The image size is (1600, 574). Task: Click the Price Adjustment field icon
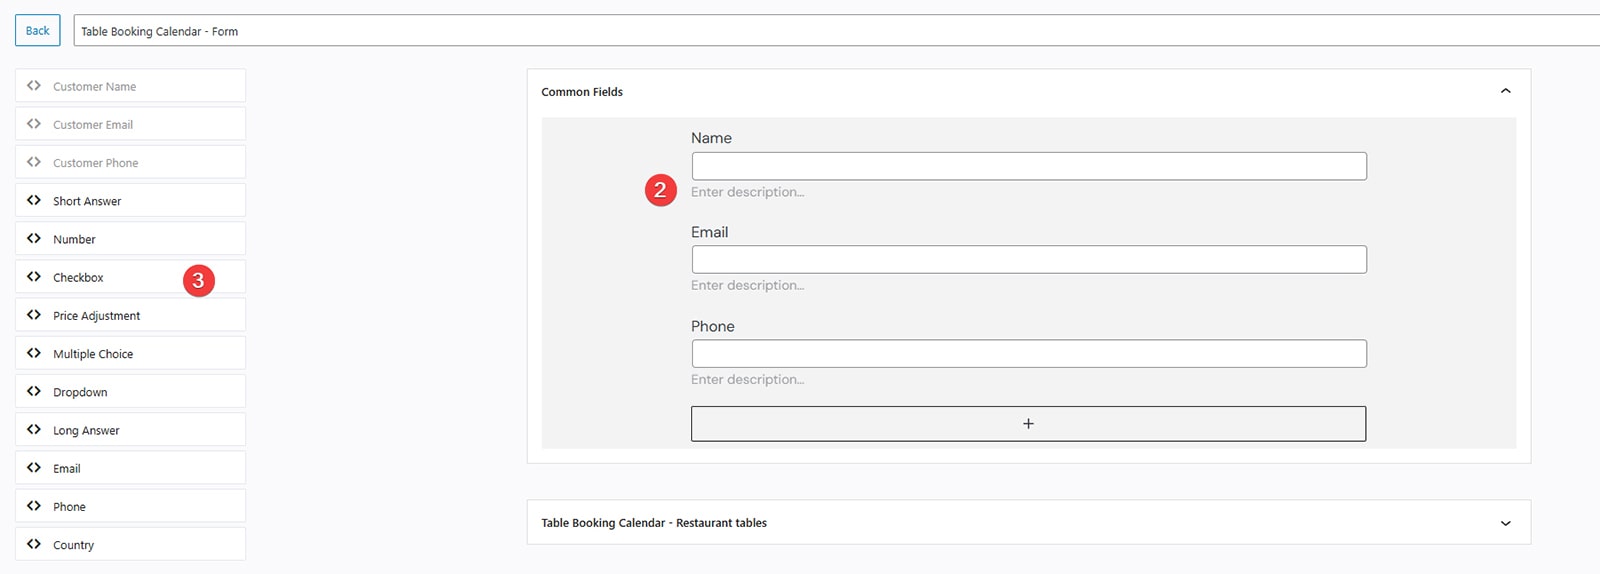tap(34, 315)
